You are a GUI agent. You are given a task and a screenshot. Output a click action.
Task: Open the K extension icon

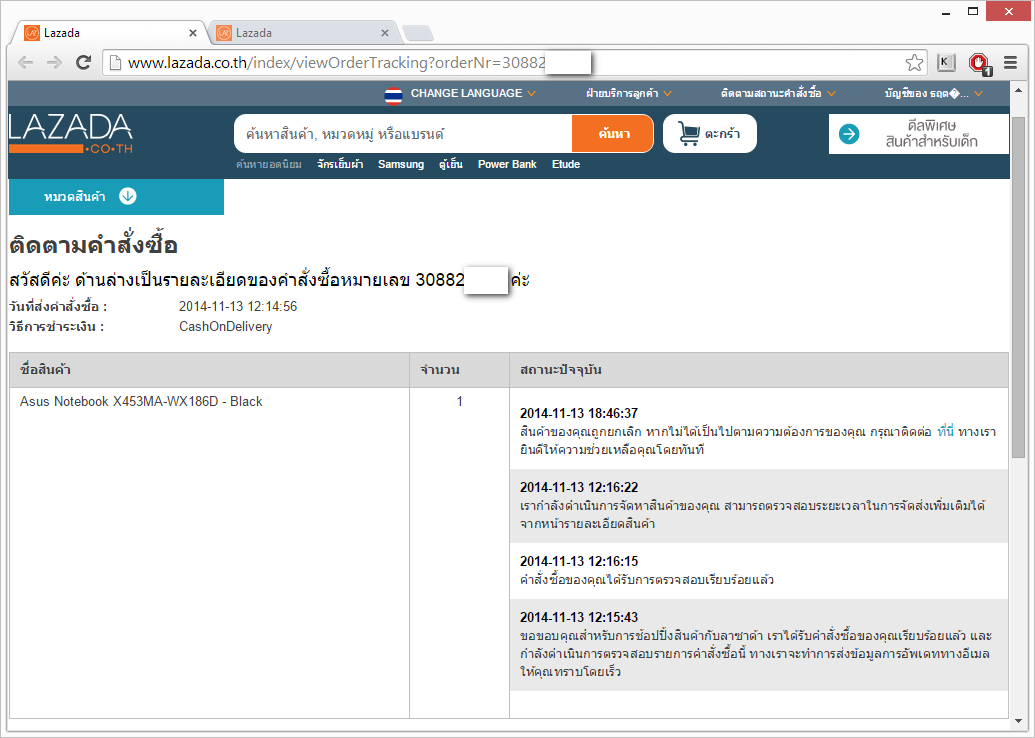(x=946, y=63)
